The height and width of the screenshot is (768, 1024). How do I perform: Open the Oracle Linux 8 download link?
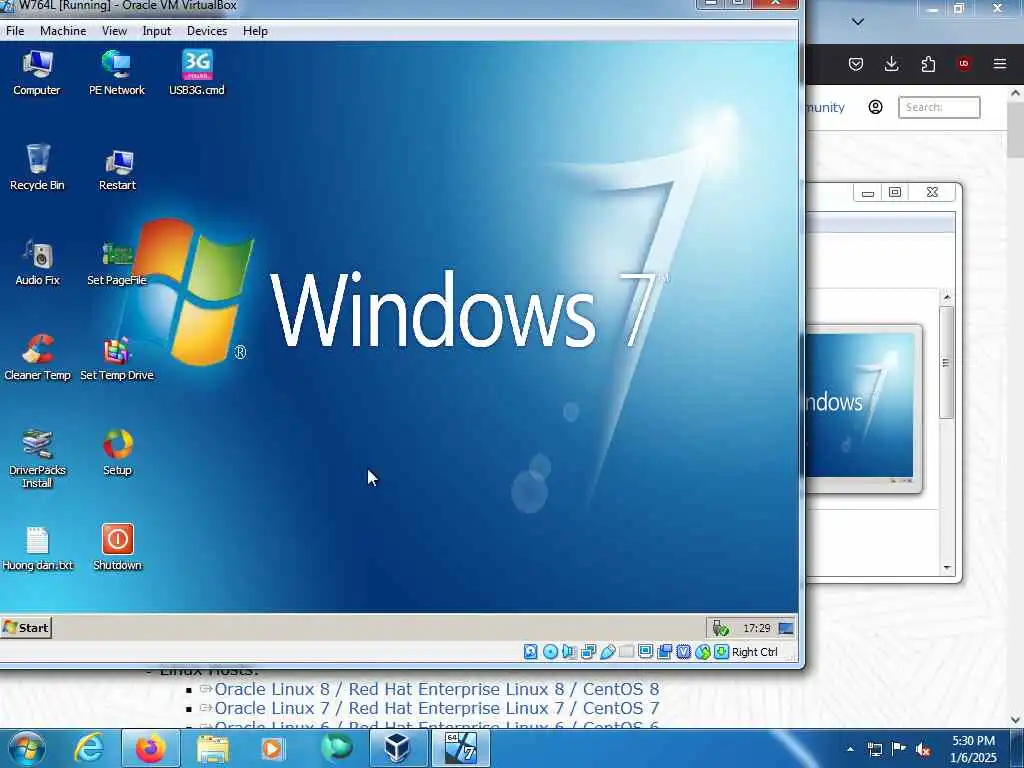pos(436,689)
